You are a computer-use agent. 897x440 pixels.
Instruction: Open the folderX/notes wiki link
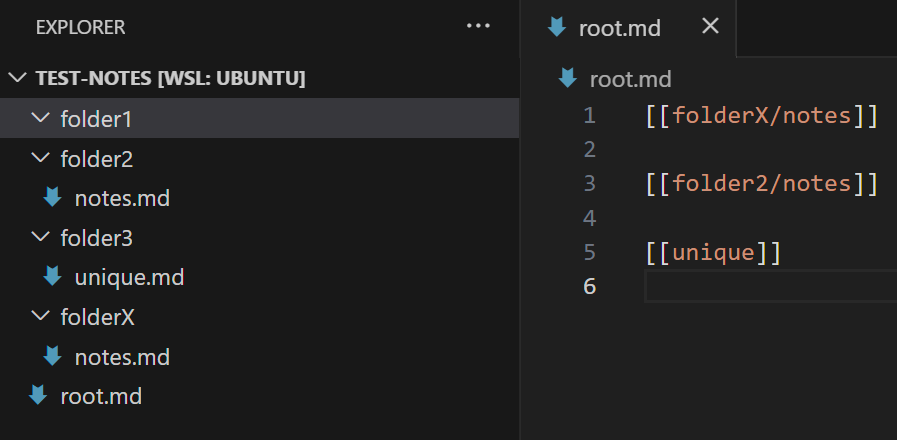(x=761, y=116)
